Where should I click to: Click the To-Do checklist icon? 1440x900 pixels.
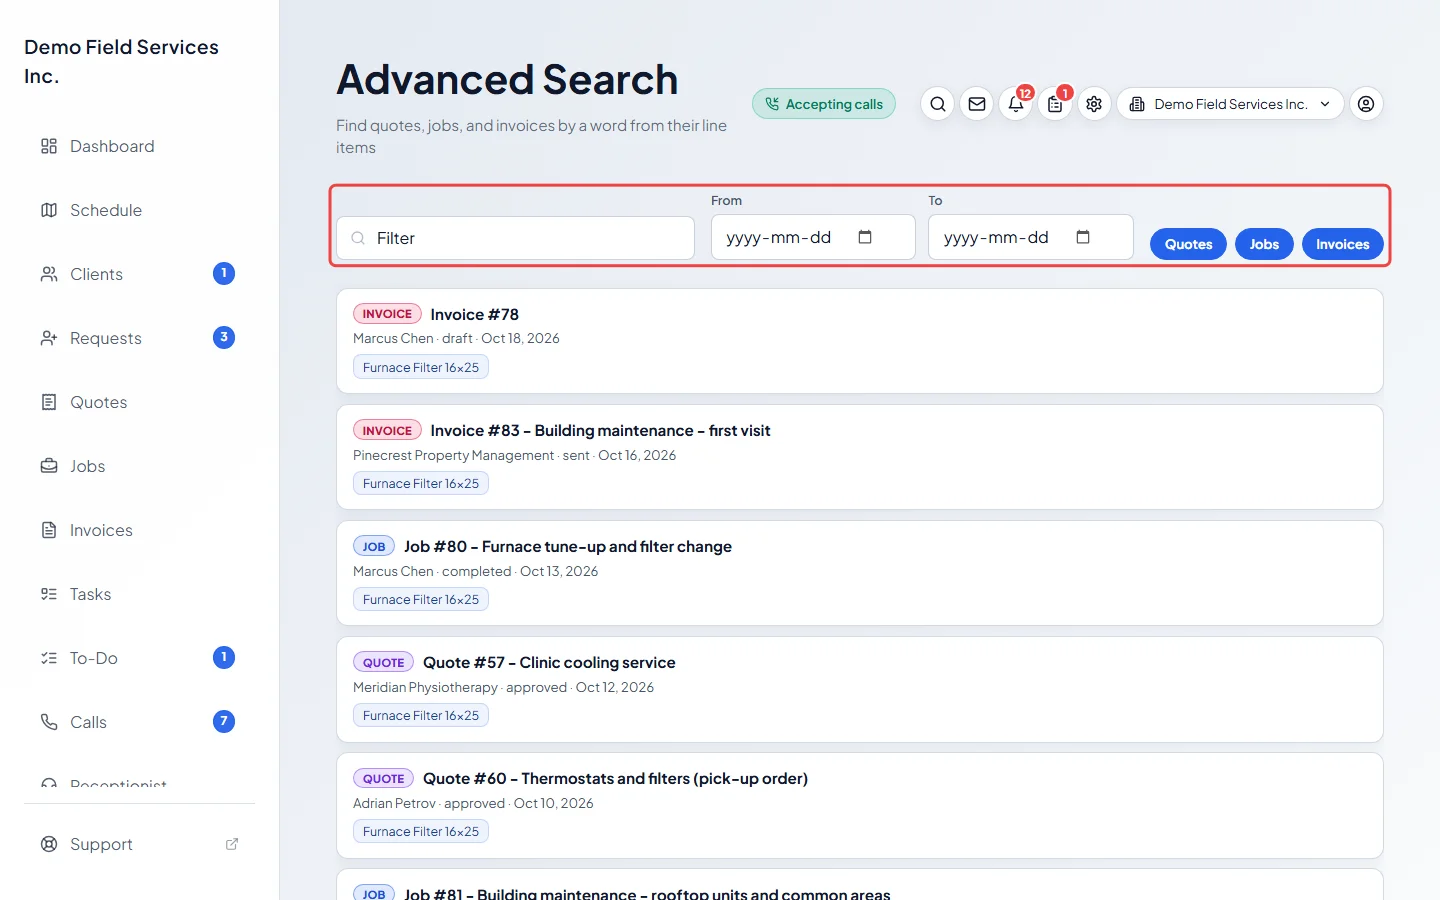(49, 658)
